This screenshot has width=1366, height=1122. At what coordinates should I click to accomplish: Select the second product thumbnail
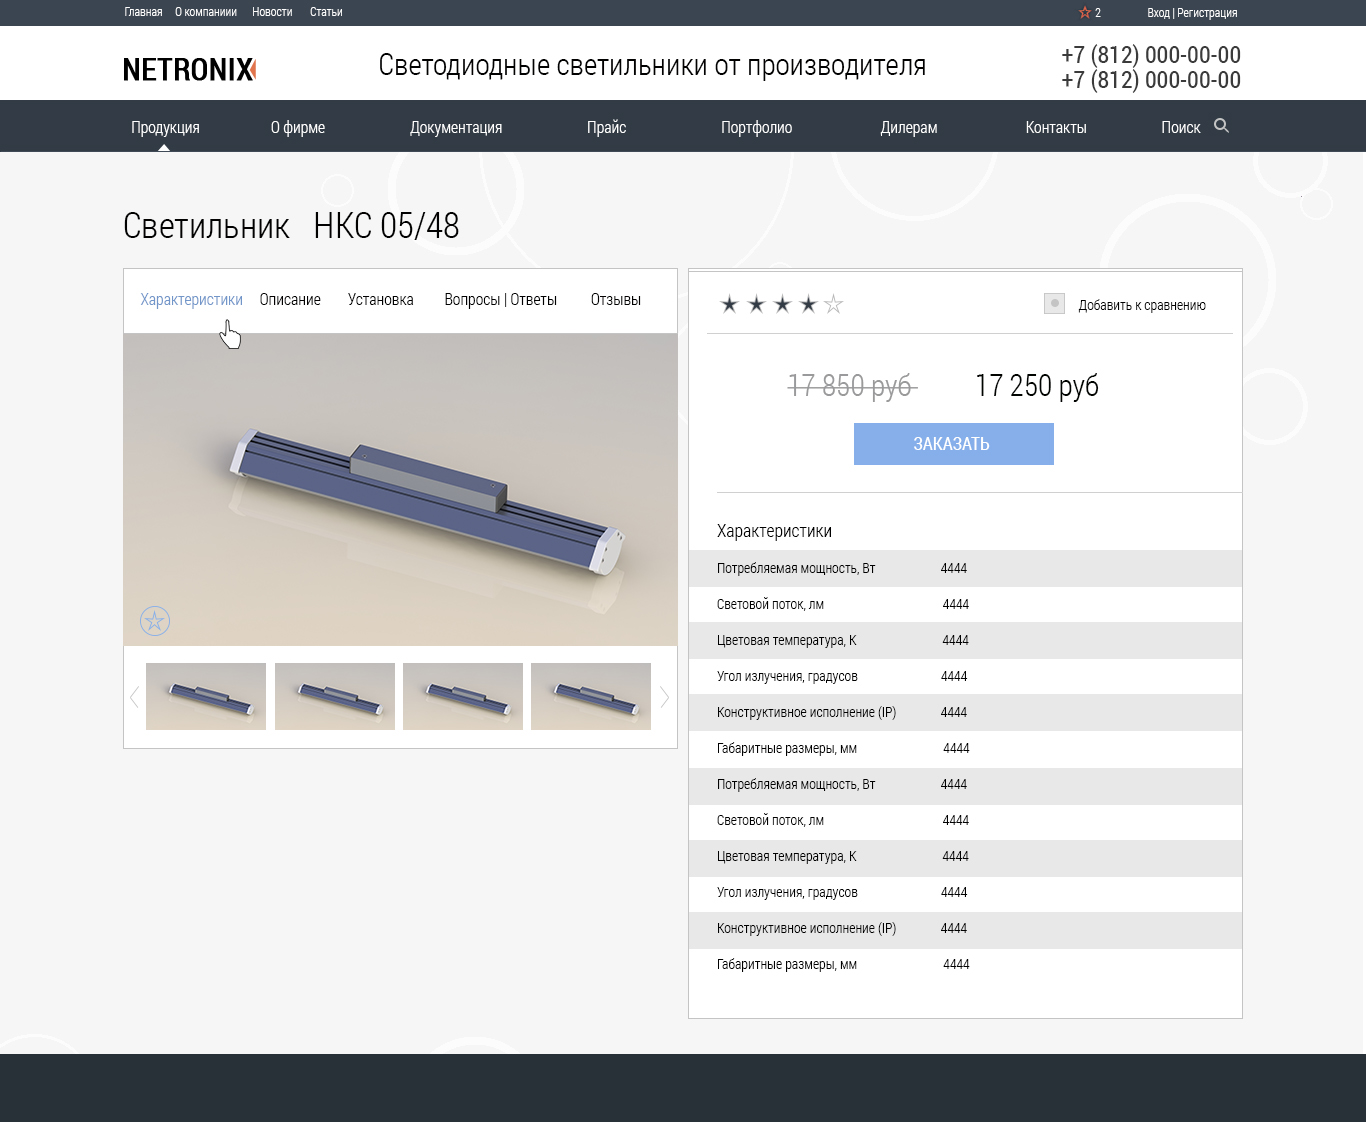[x=335, y=696]
